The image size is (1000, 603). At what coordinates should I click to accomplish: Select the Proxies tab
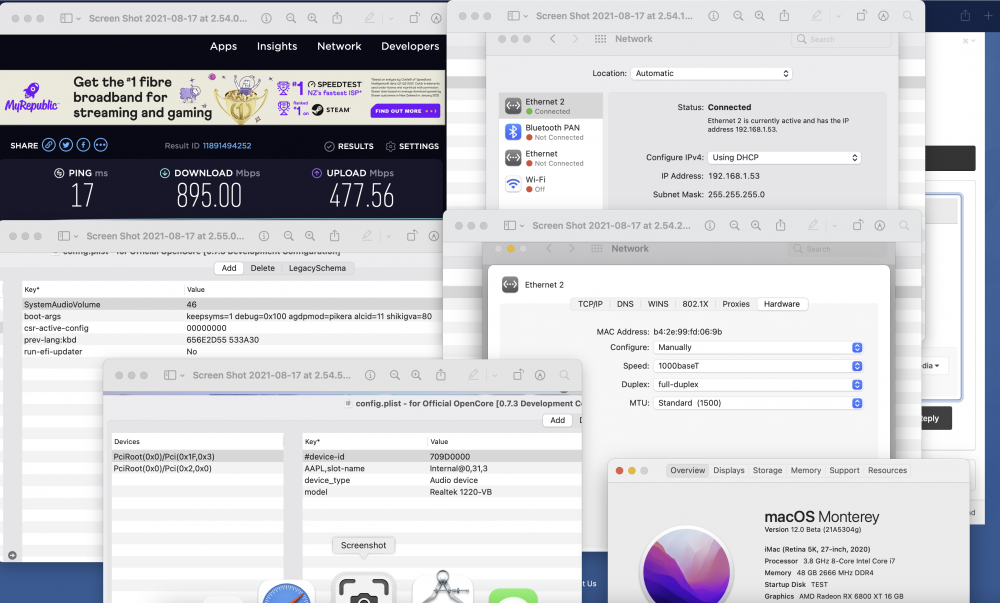736,304
